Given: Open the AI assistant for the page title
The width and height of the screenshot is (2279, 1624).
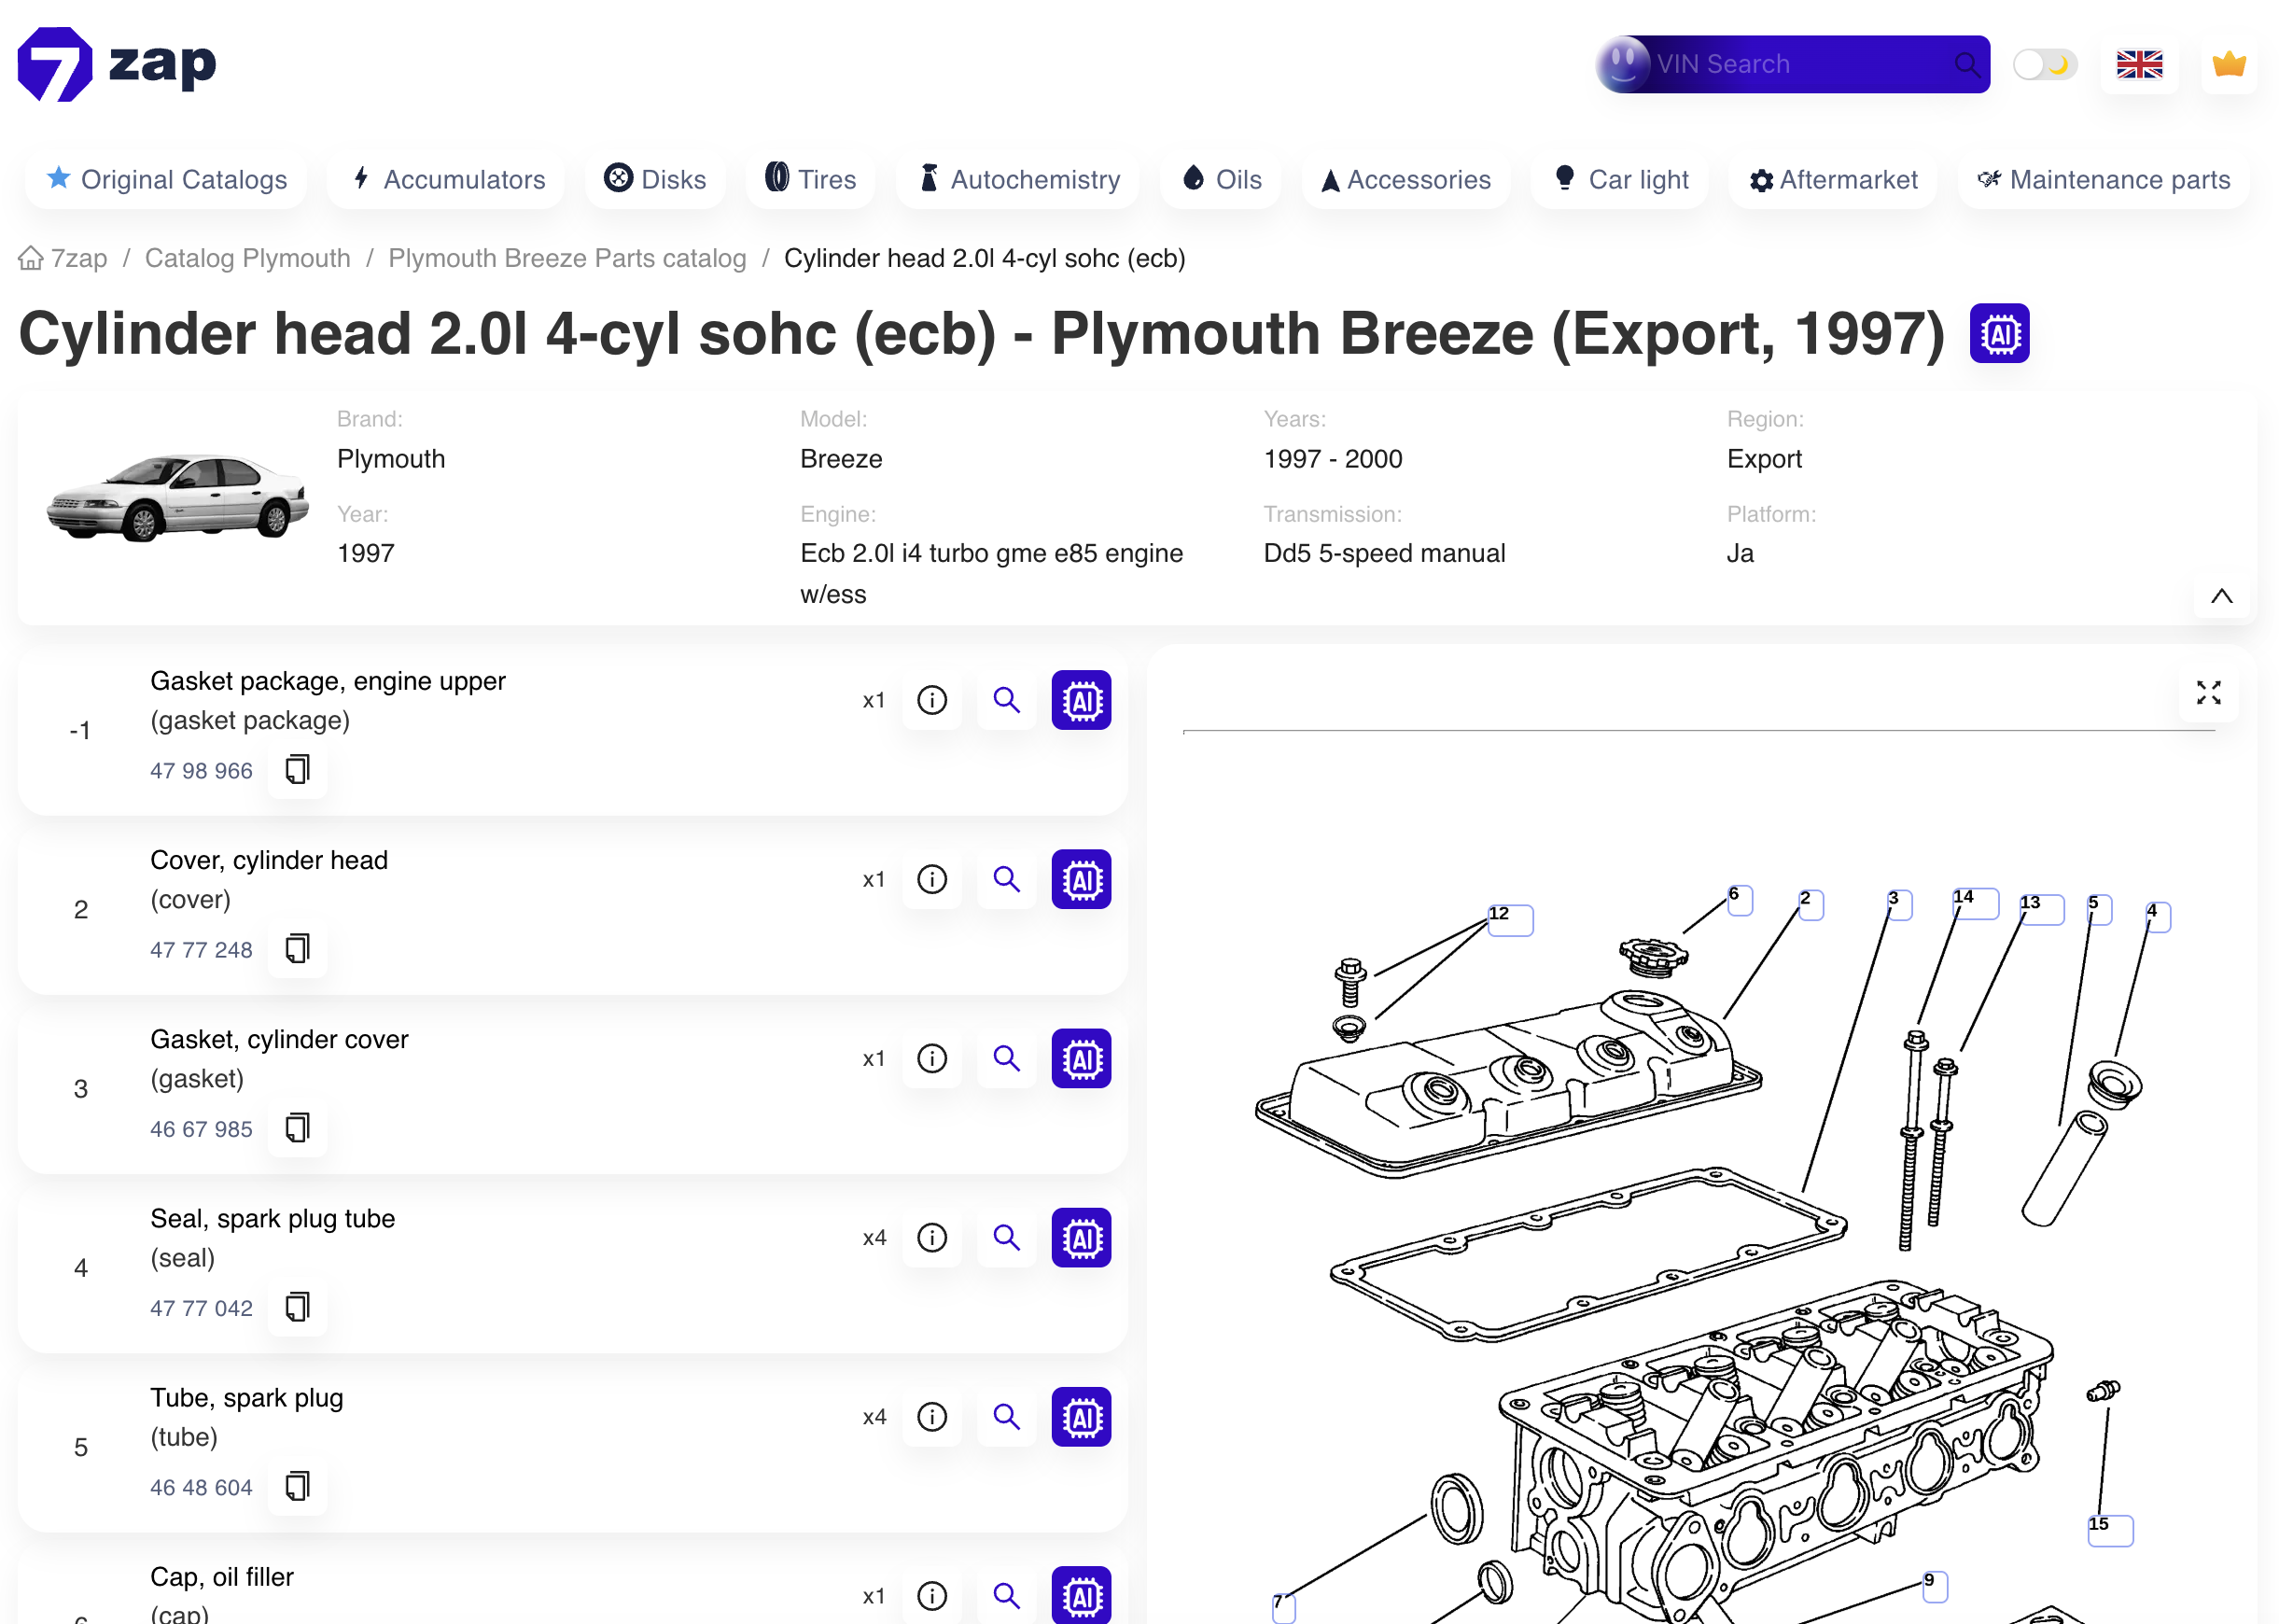Looking at the screenshot, I should pyautogui.click(x=1998, y=334).
